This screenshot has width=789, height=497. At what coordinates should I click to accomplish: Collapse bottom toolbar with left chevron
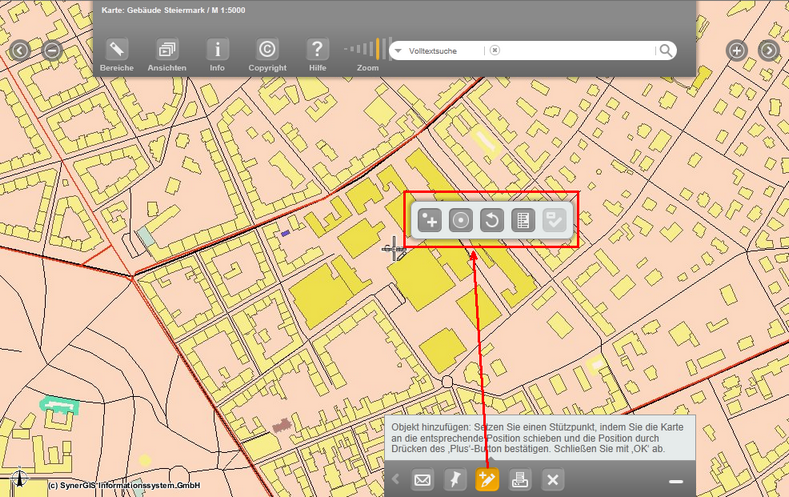pos(396,481)
